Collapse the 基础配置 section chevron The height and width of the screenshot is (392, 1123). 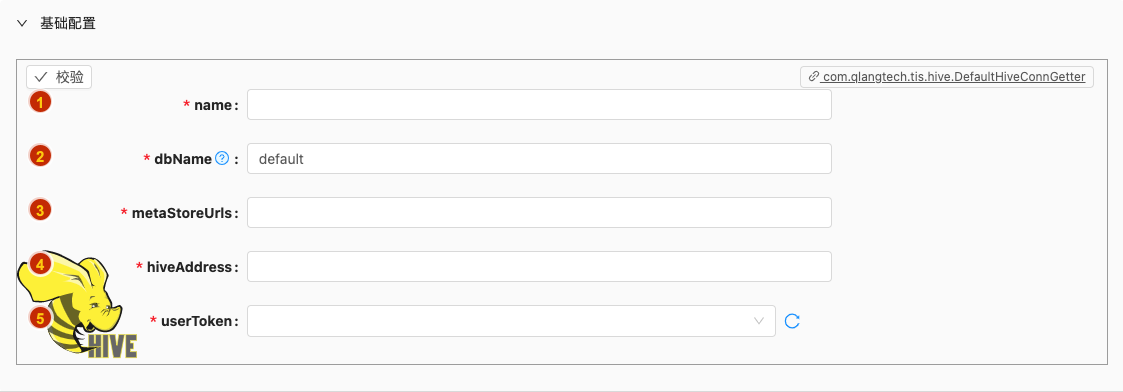[22, 24]
